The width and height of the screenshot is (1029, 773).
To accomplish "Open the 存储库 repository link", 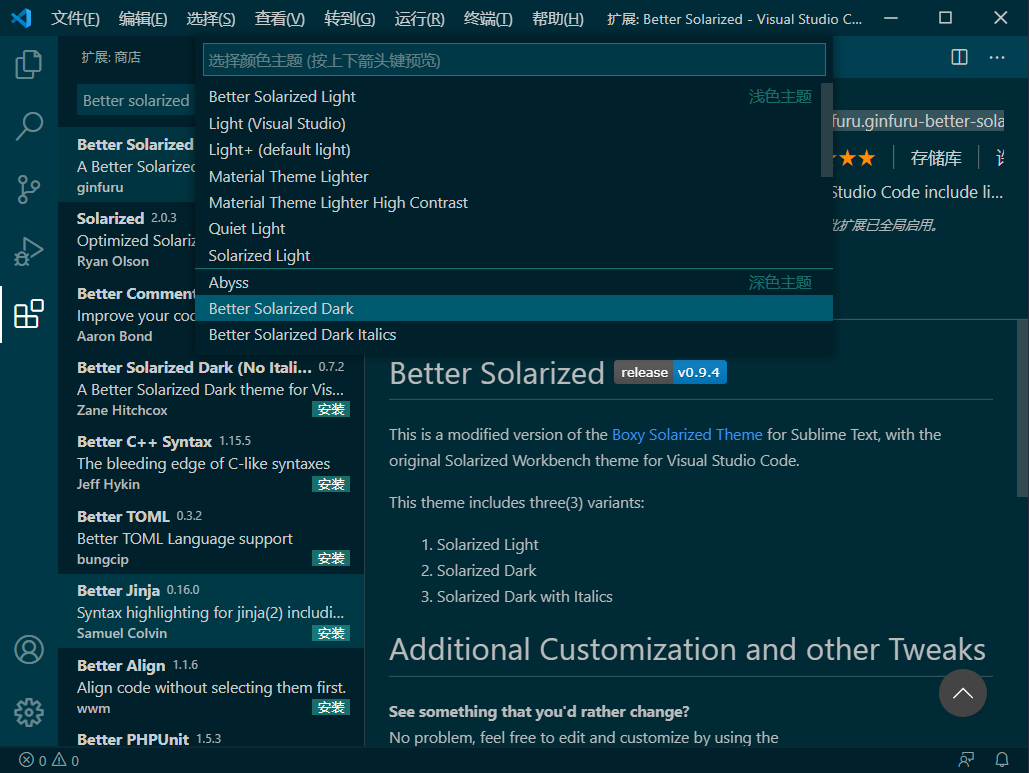I will point(935,158).
